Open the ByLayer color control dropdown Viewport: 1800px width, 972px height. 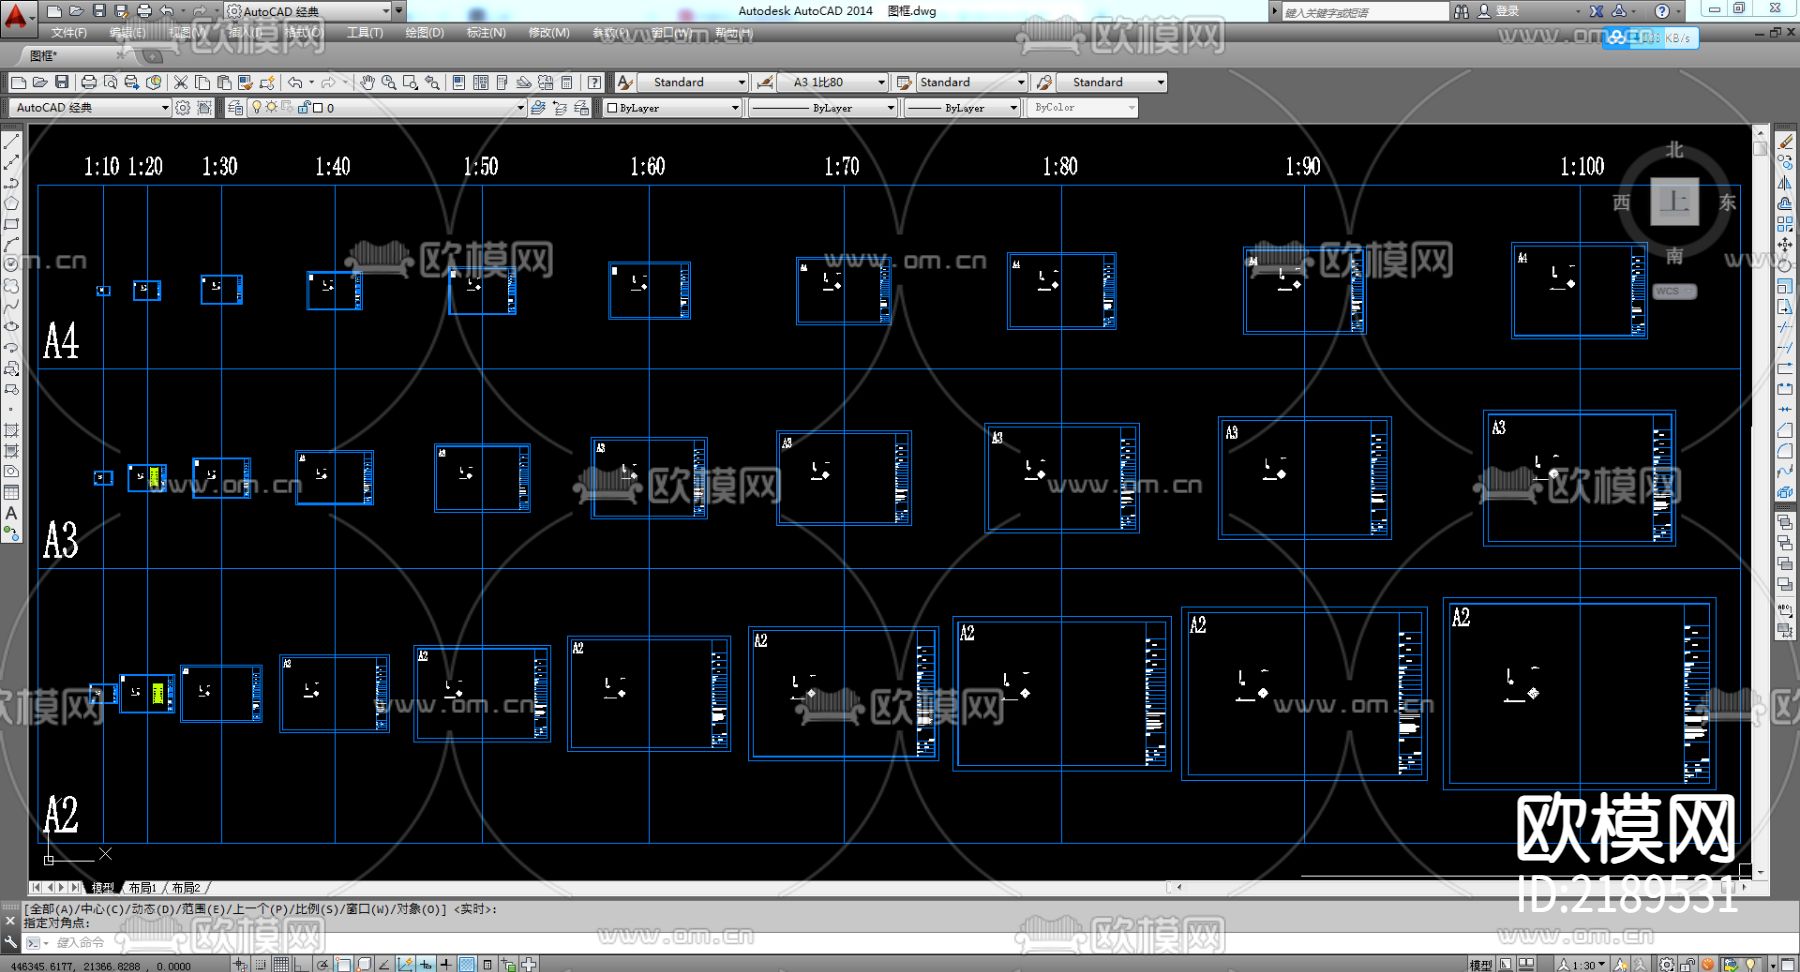[x=672, y=107]
